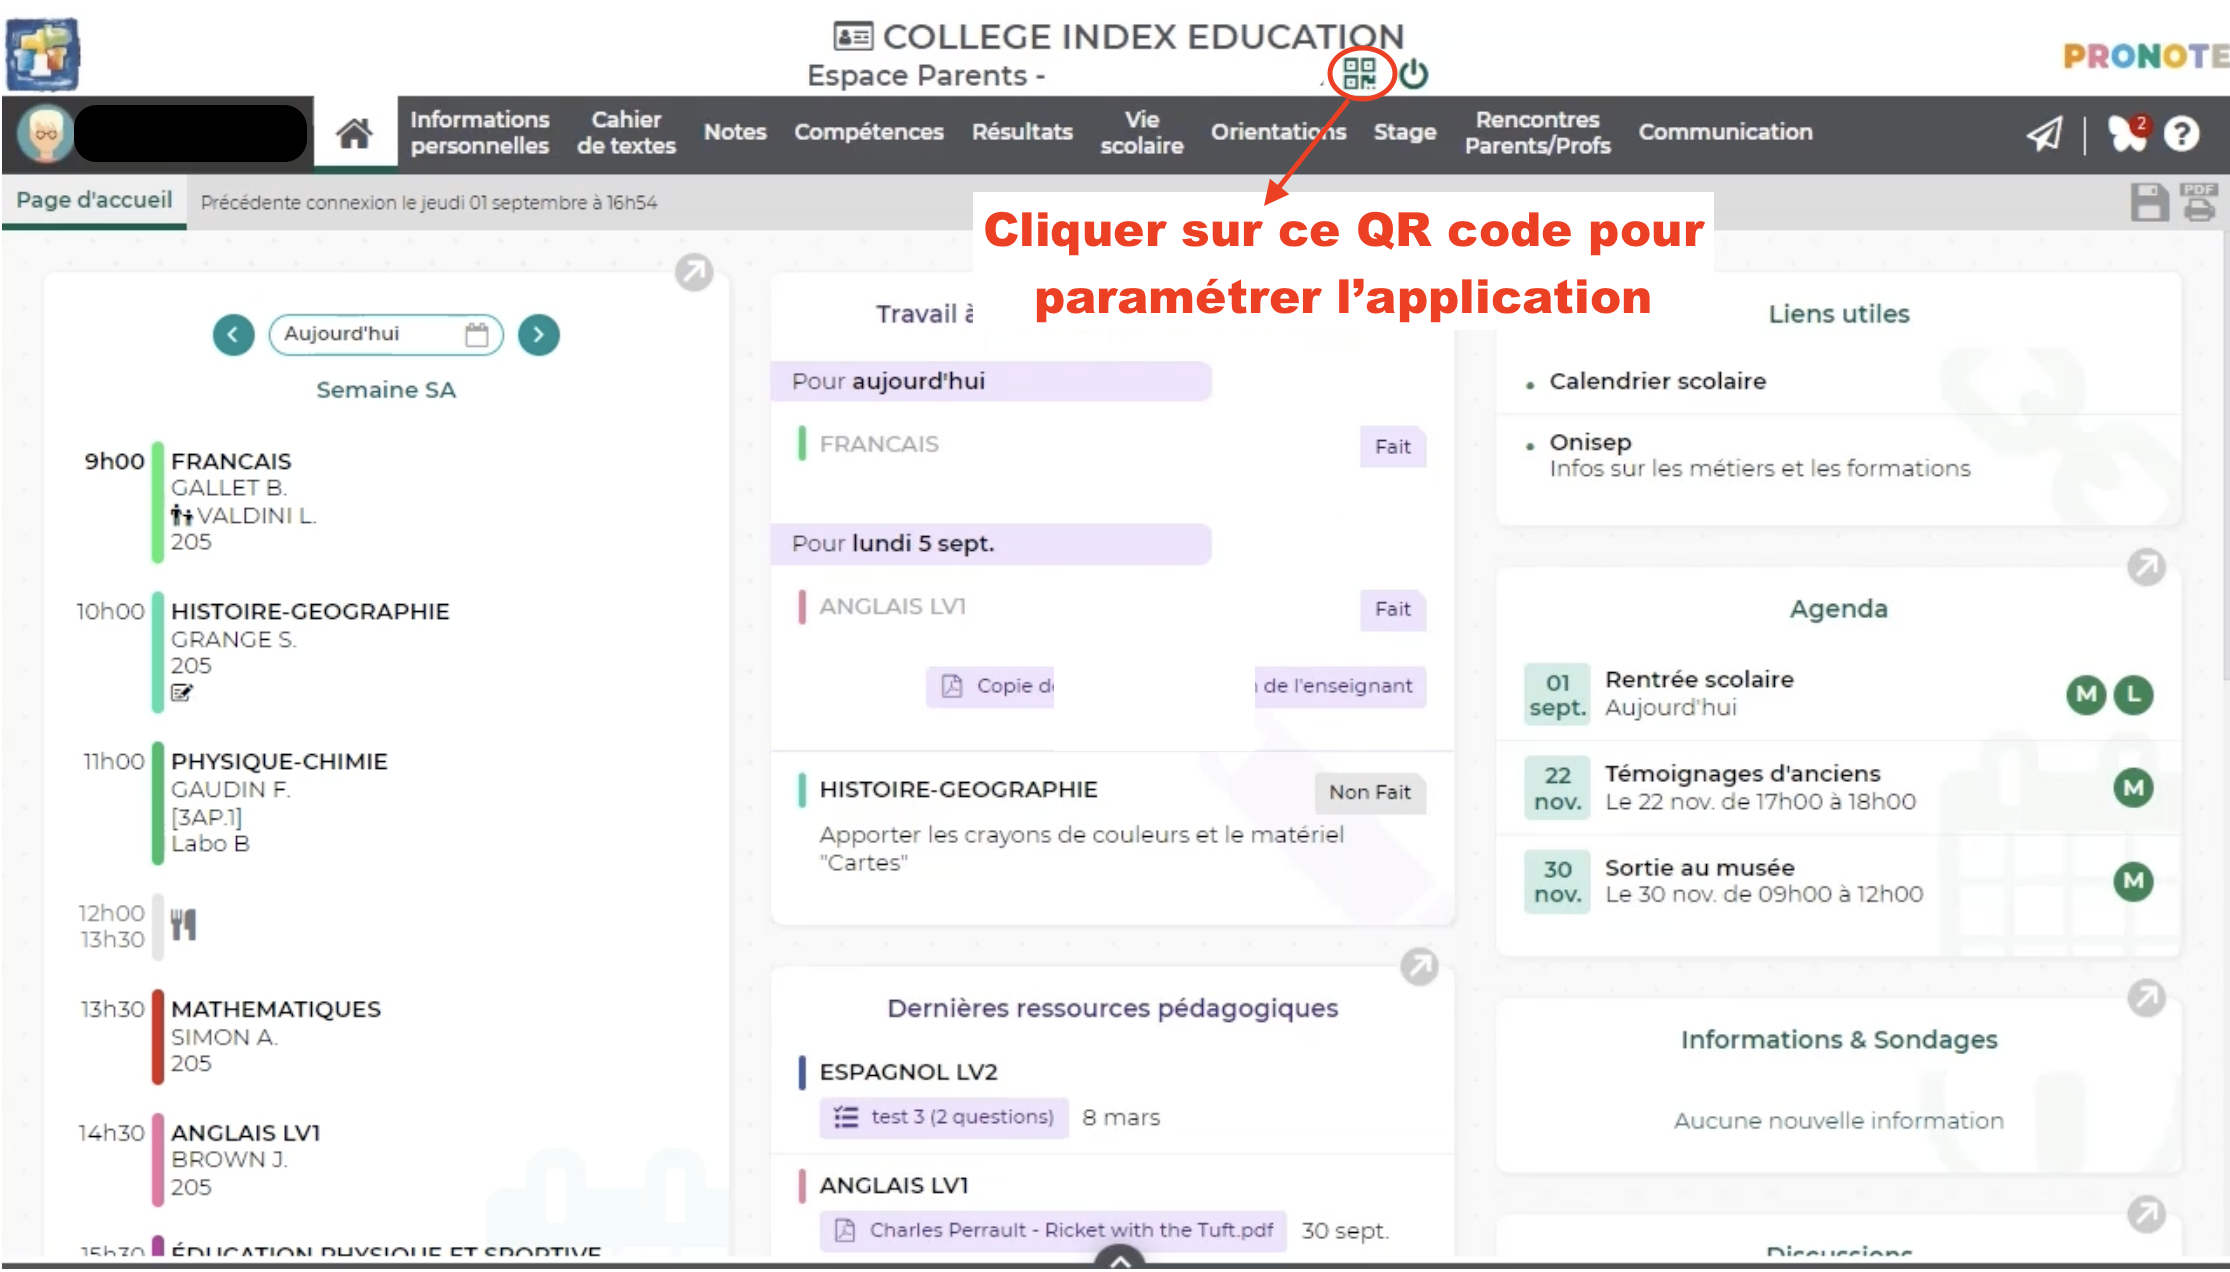Screen dimensions: 2230x1272
Task: Expand the timetable widget arrow
Action: pyautogui.click(x=694, y=271)
